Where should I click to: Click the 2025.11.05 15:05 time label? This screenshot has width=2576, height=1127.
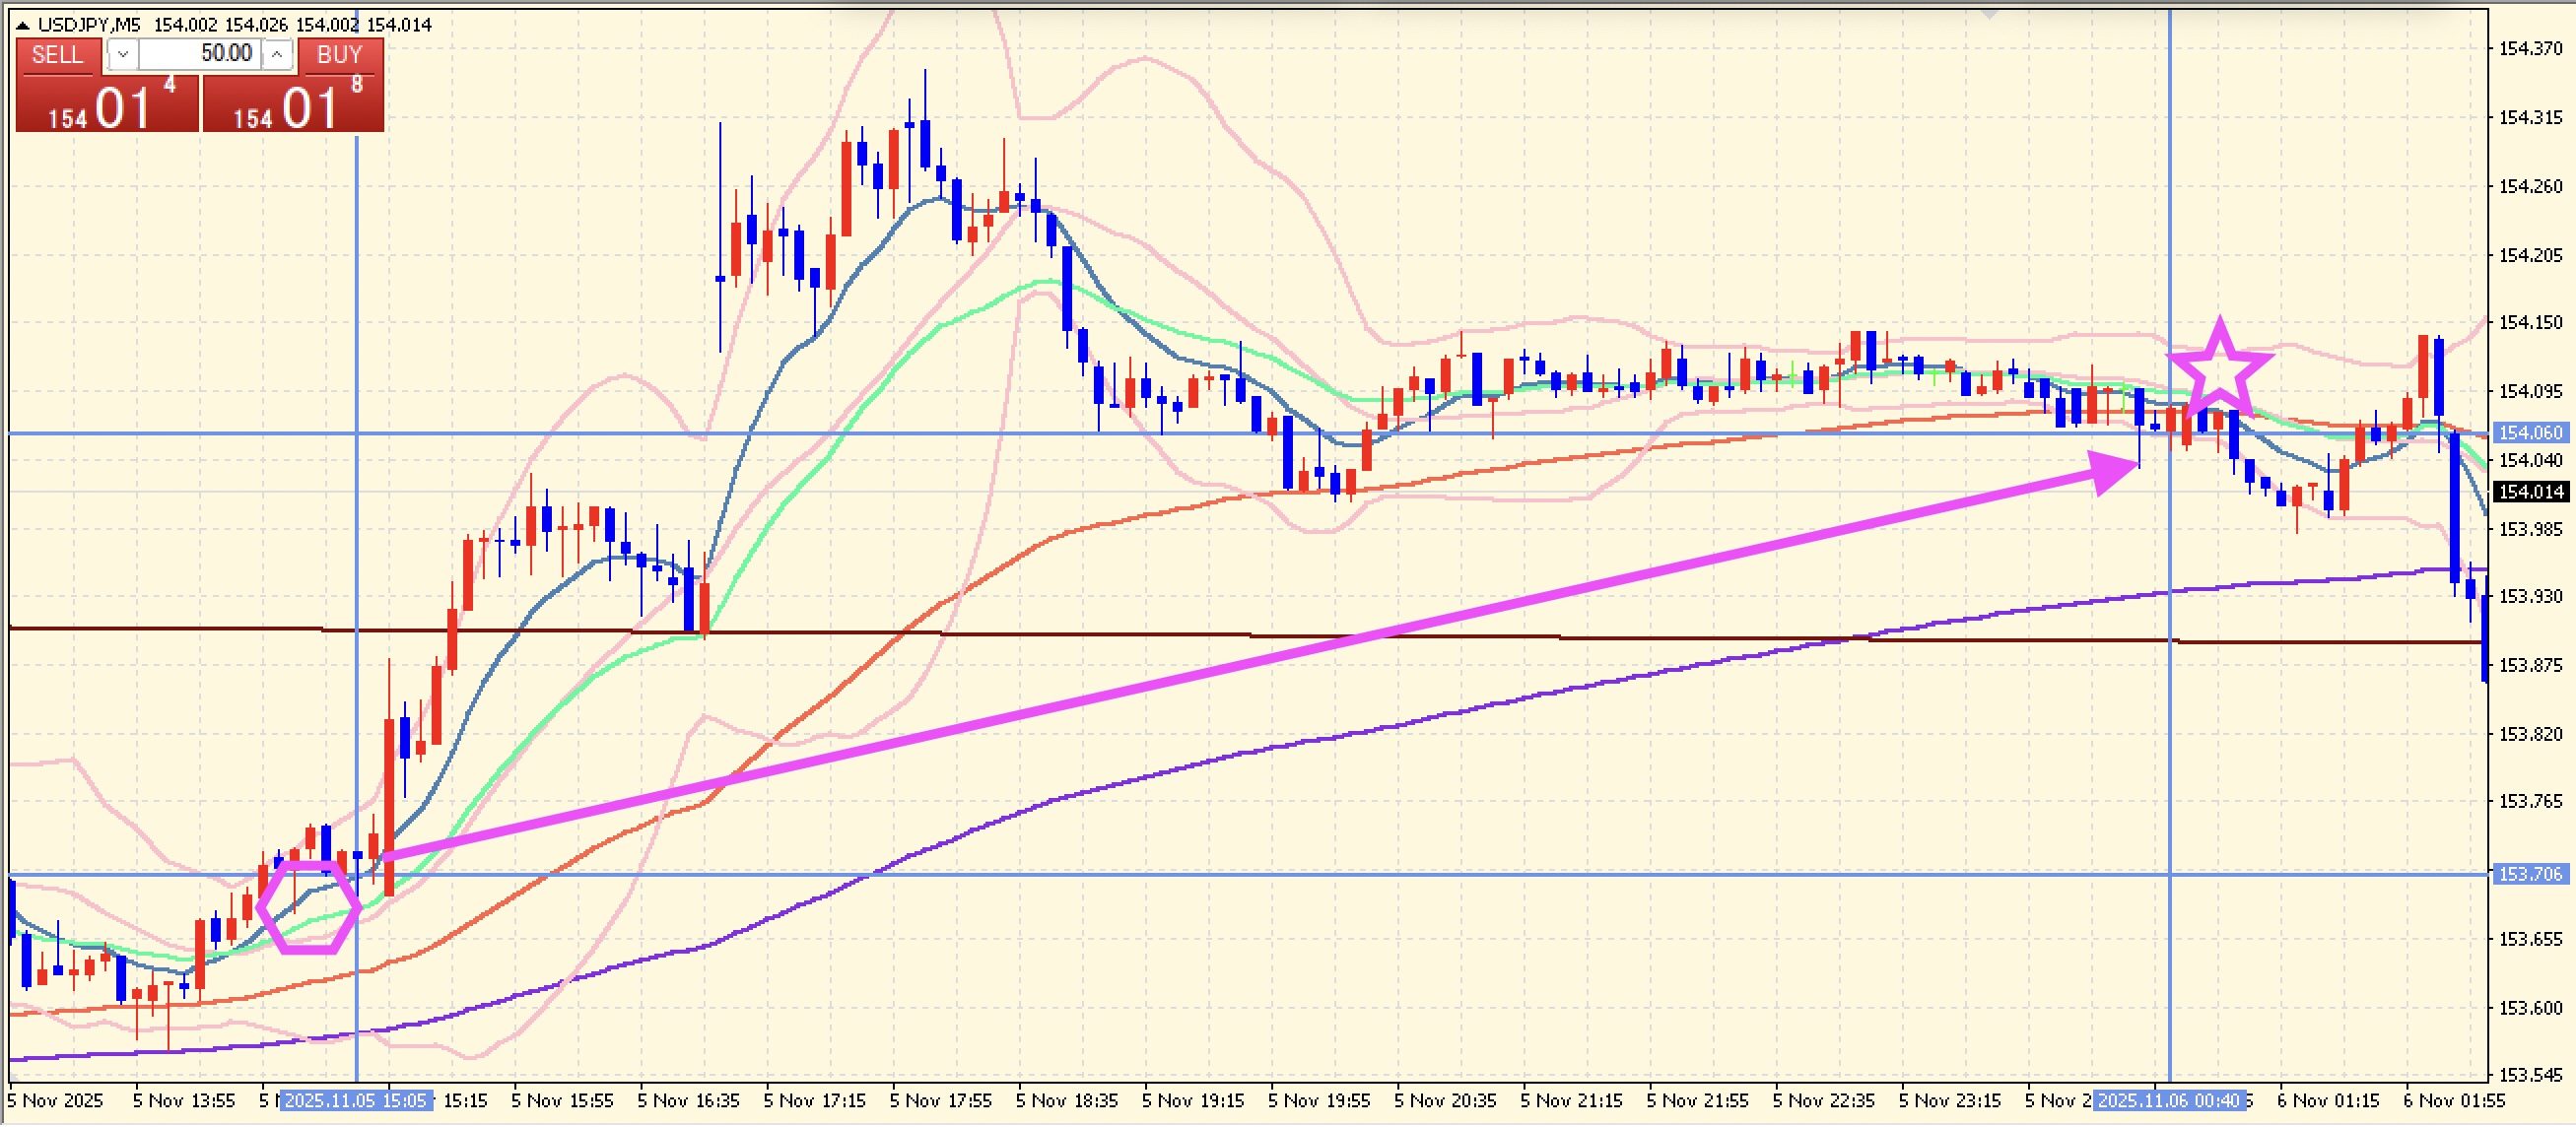coord(355,1102)
